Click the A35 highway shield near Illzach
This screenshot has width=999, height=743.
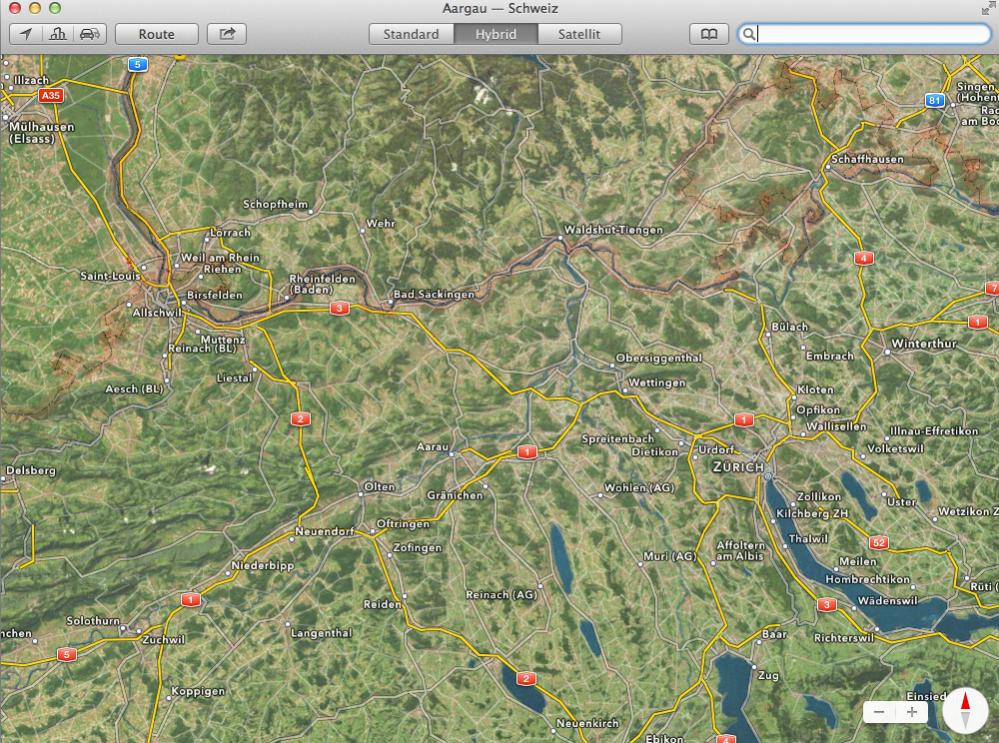[x=50, y=96]
